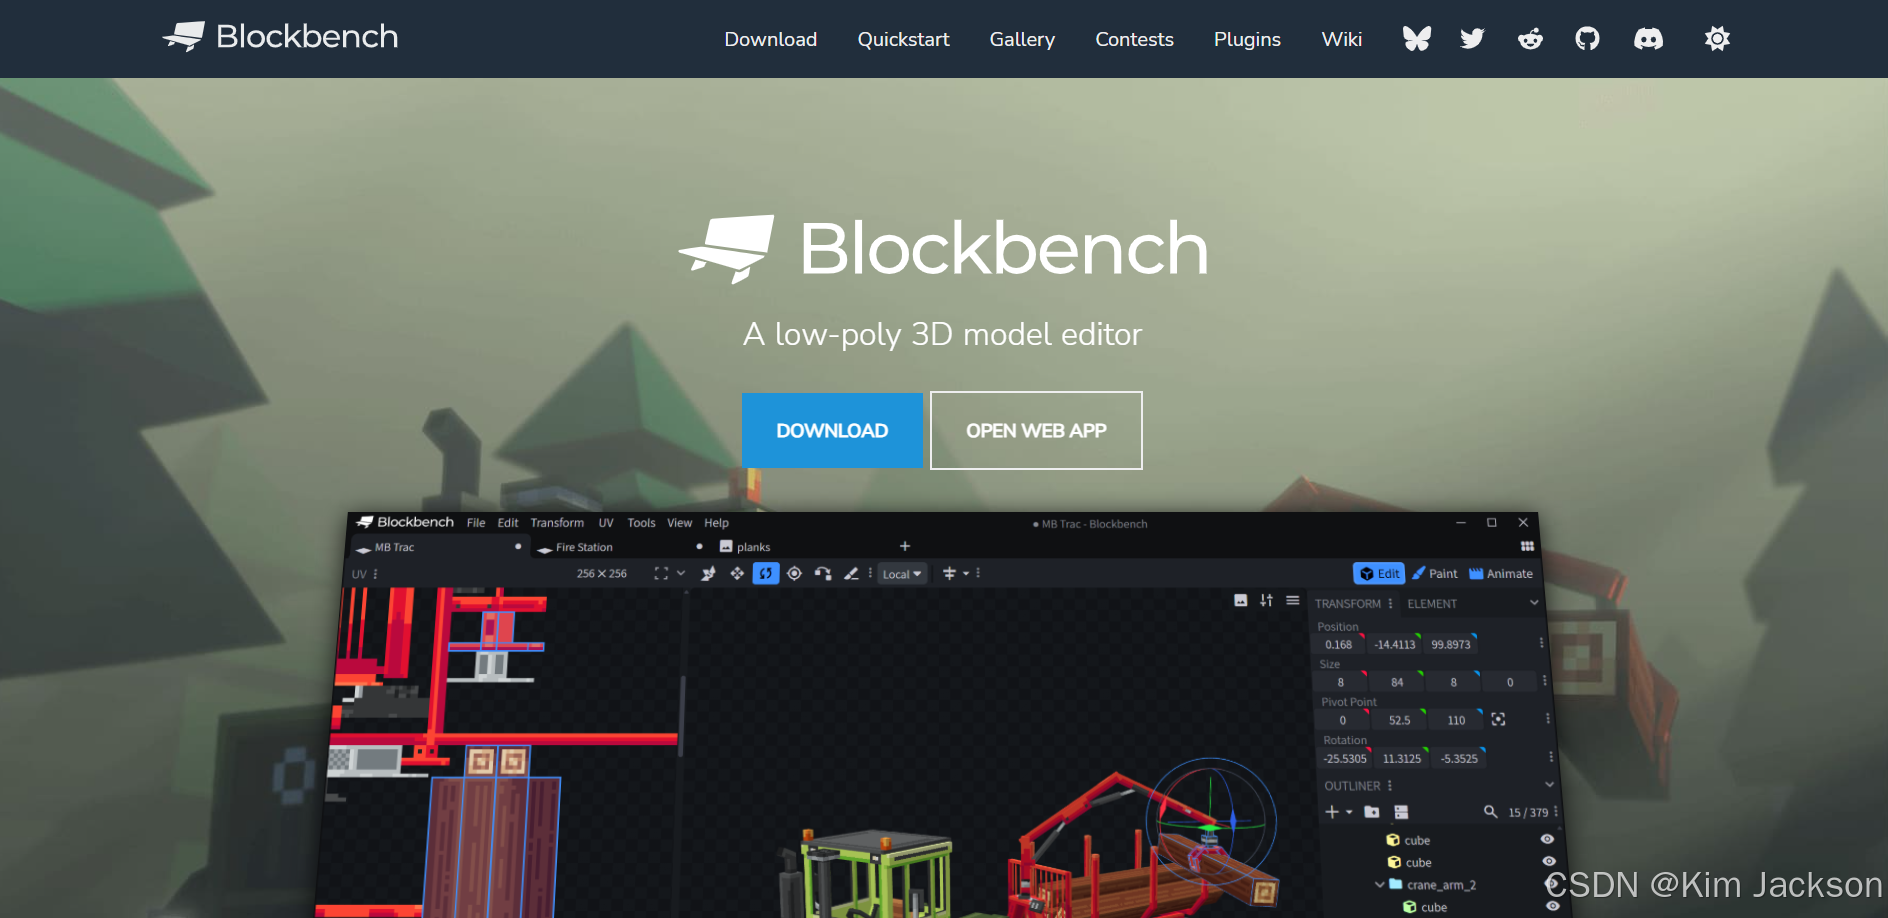The width and height of the screenshot is (1888, 918).
Task: Collapse the OUTLINER panel with its chevron
Action: tap(1549, 784)
